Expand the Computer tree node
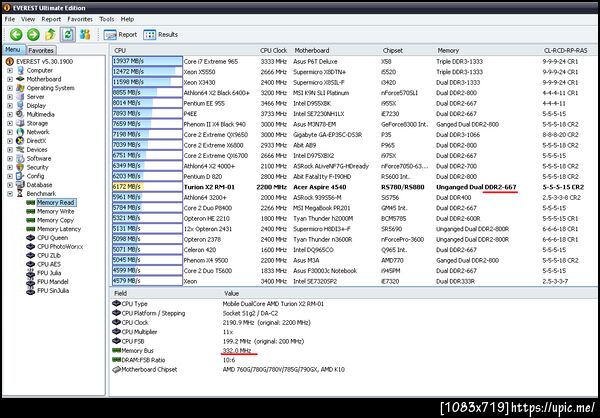Image resolution: width=600 pixels, height=418 pixels. click(x=10, y=70)
